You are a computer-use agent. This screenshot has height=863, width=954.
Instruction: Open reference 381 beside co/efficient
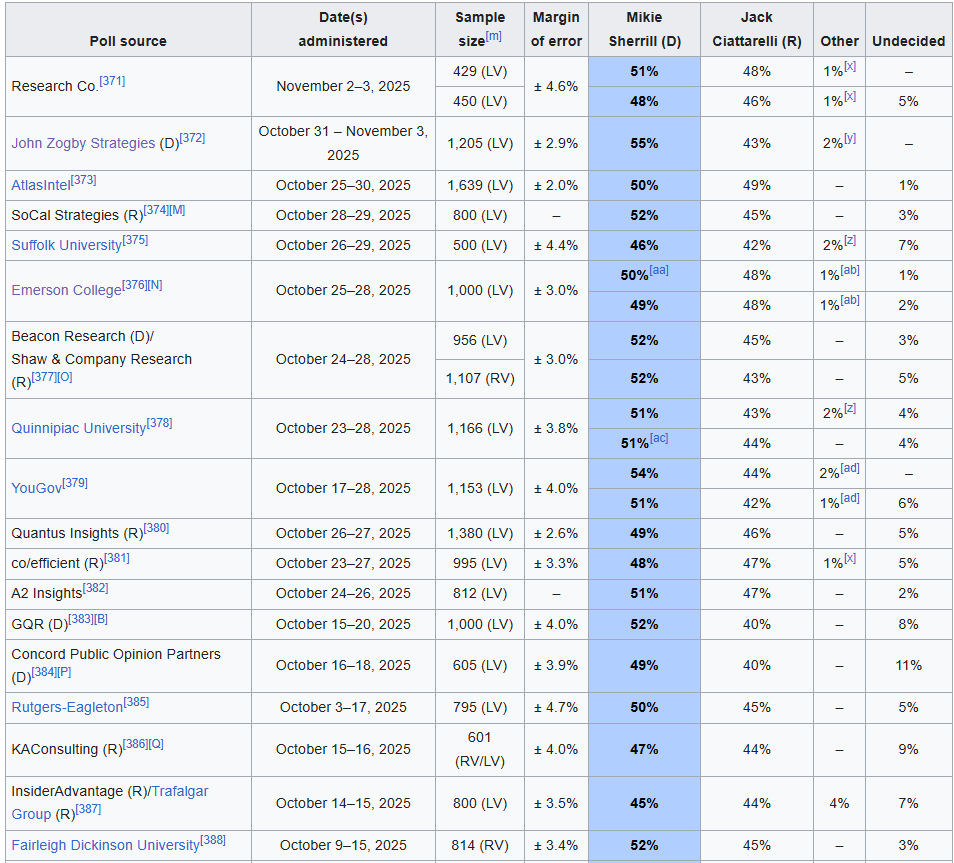[117, 558]
